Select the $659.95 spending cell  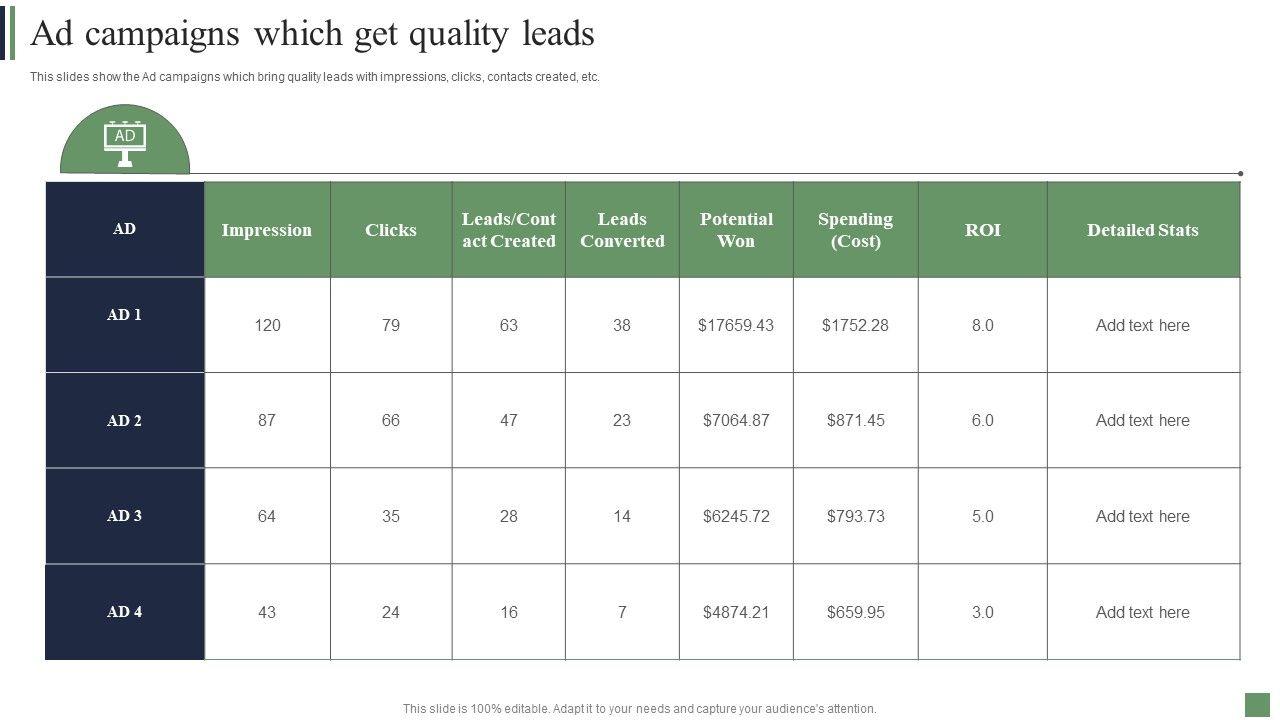[x=855, y=612]
